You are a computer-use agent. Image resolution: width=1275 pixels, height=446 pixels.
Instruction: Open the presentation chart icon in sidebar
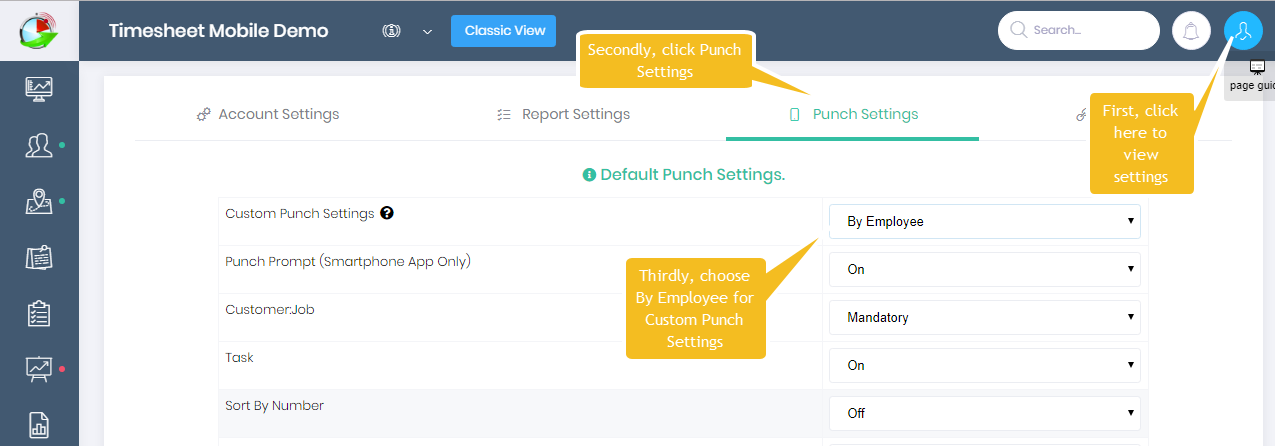click(39, 369)
